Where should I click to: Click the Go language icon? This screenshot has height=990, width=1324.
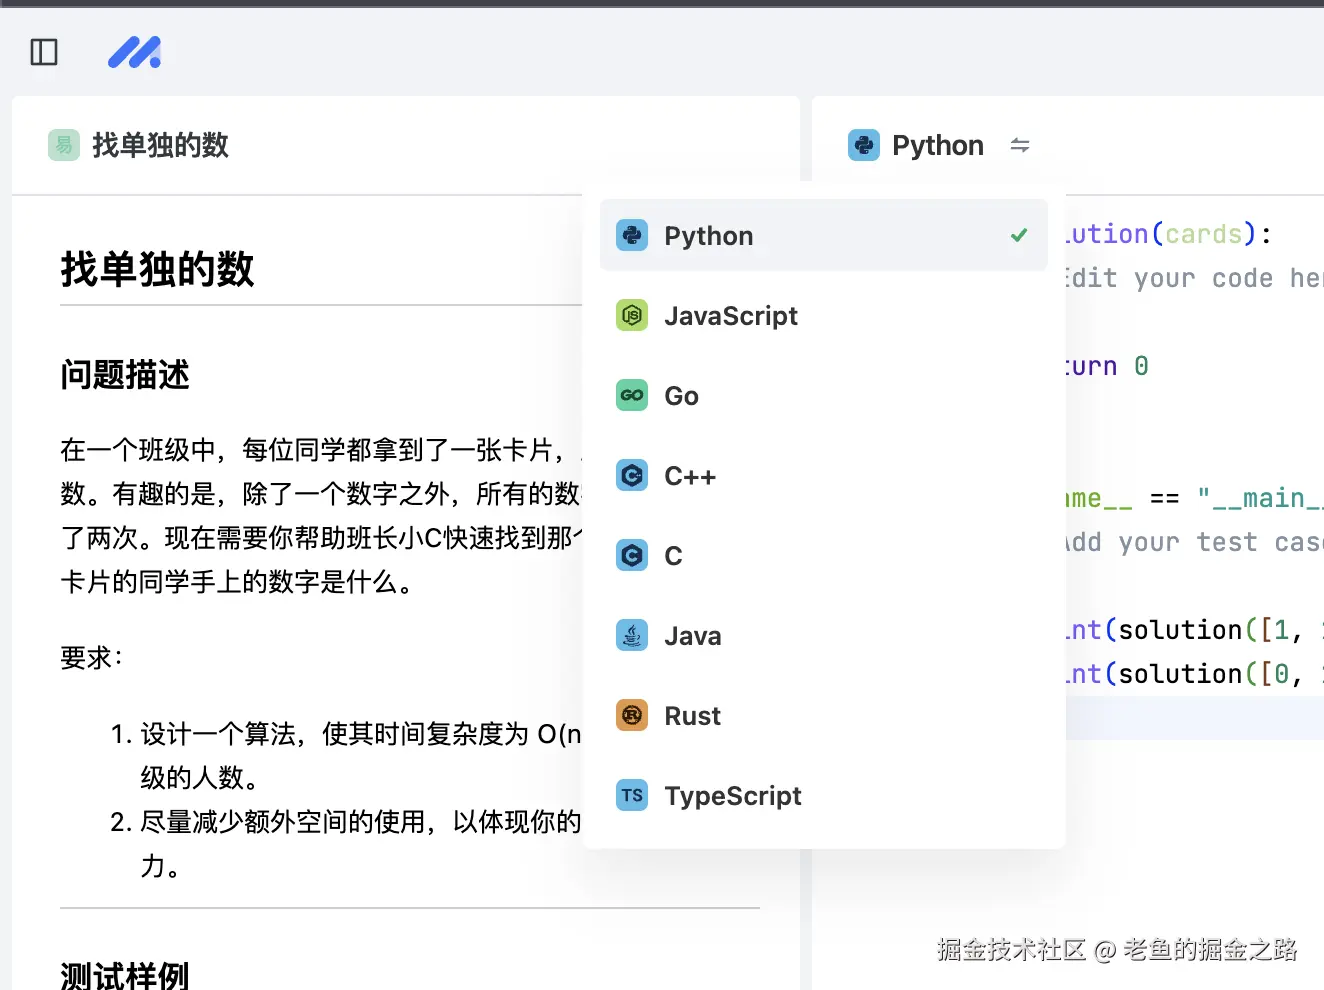click(x=632, y=396)
